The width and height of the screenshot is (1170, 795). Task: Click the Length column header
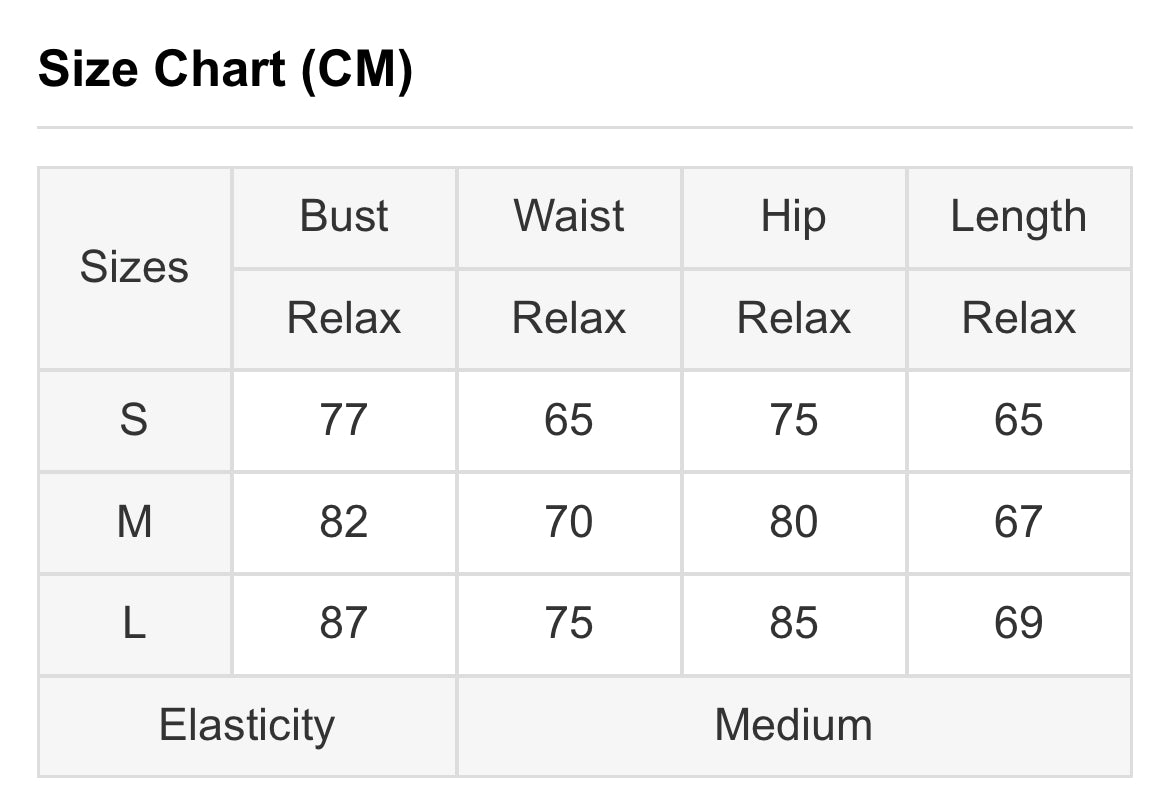[x=1019, y=217]
